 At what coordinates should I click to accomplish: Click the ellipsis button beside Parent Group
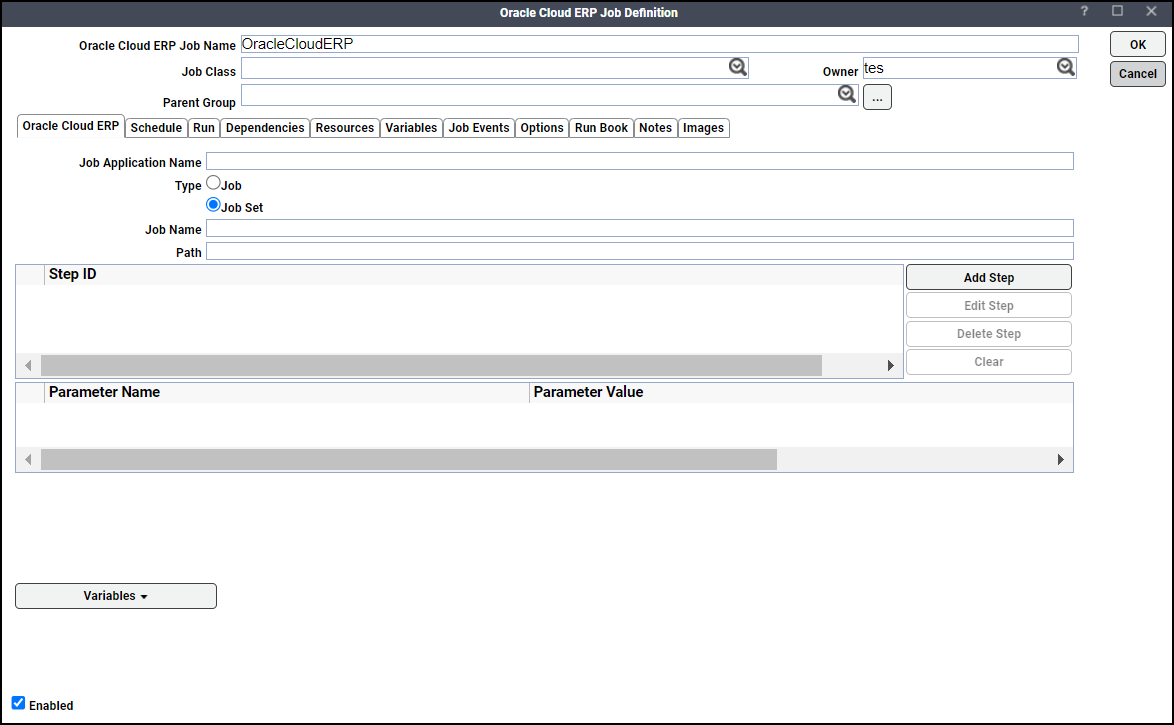(x=877, y=97)
